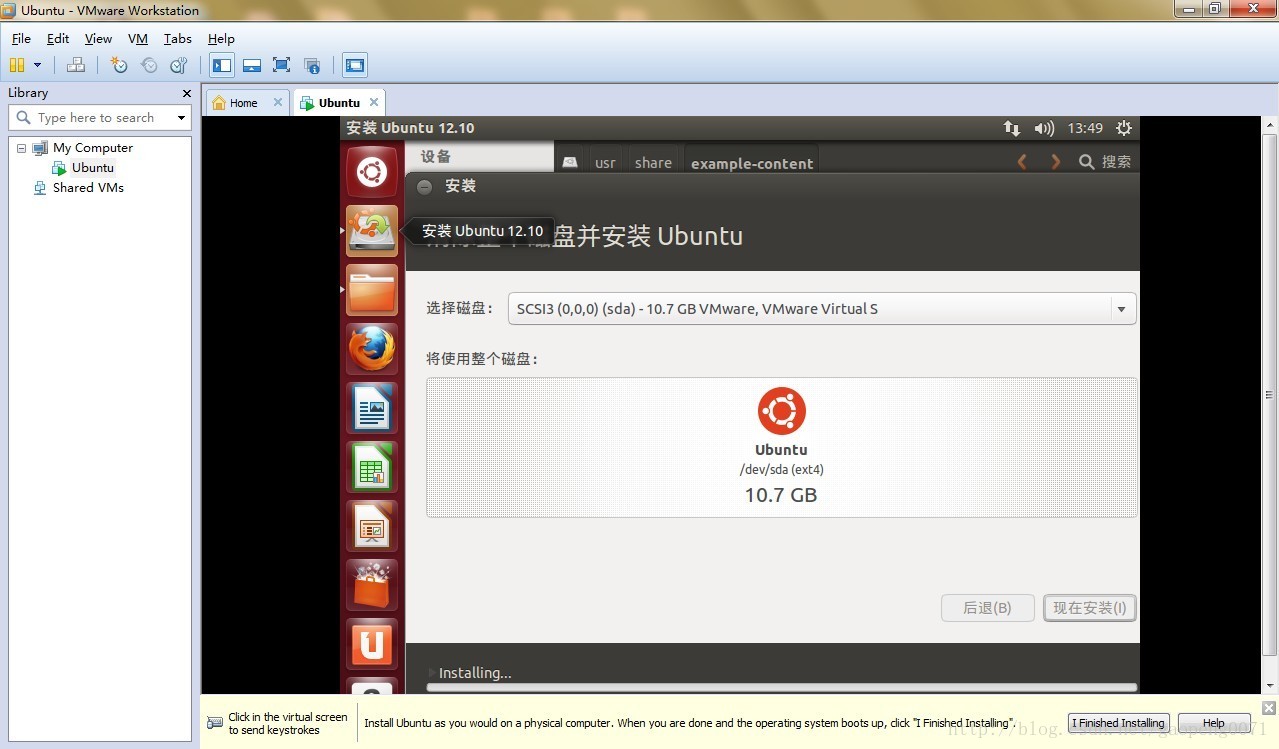Click the Ubuntu logo in the disk preview
This screenshot has width=1279, height=749.
781,410
